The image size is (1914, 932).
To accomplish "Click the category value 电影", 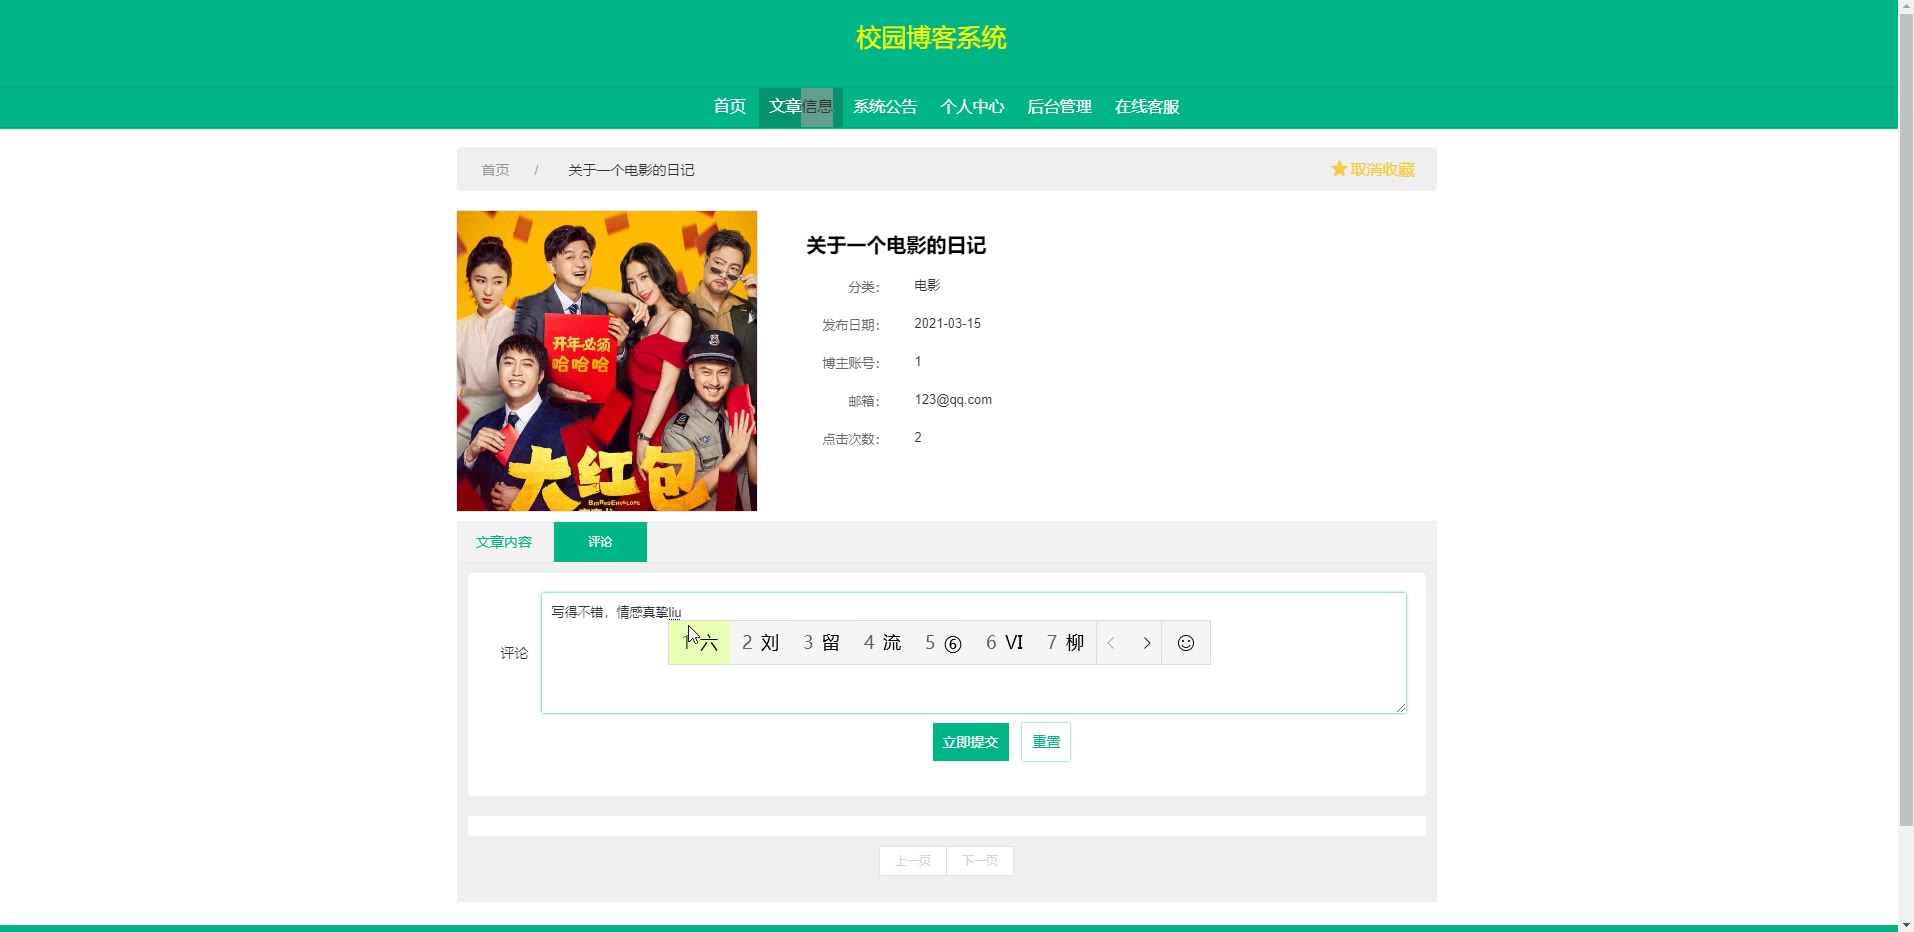I will tap(927, 286).
